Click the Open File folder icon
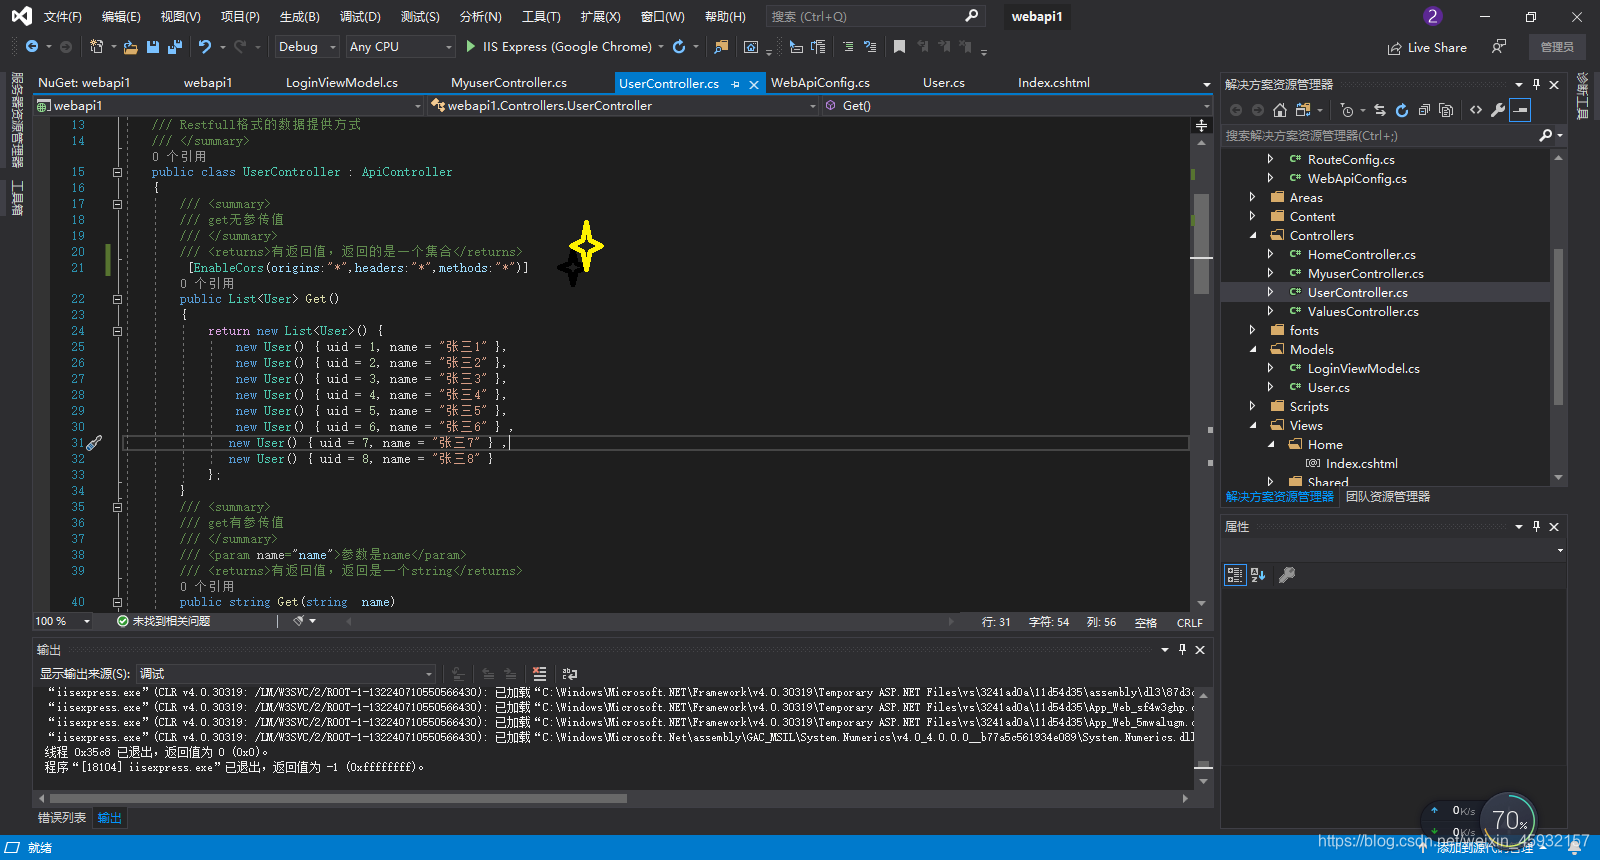 pos(130,47)
